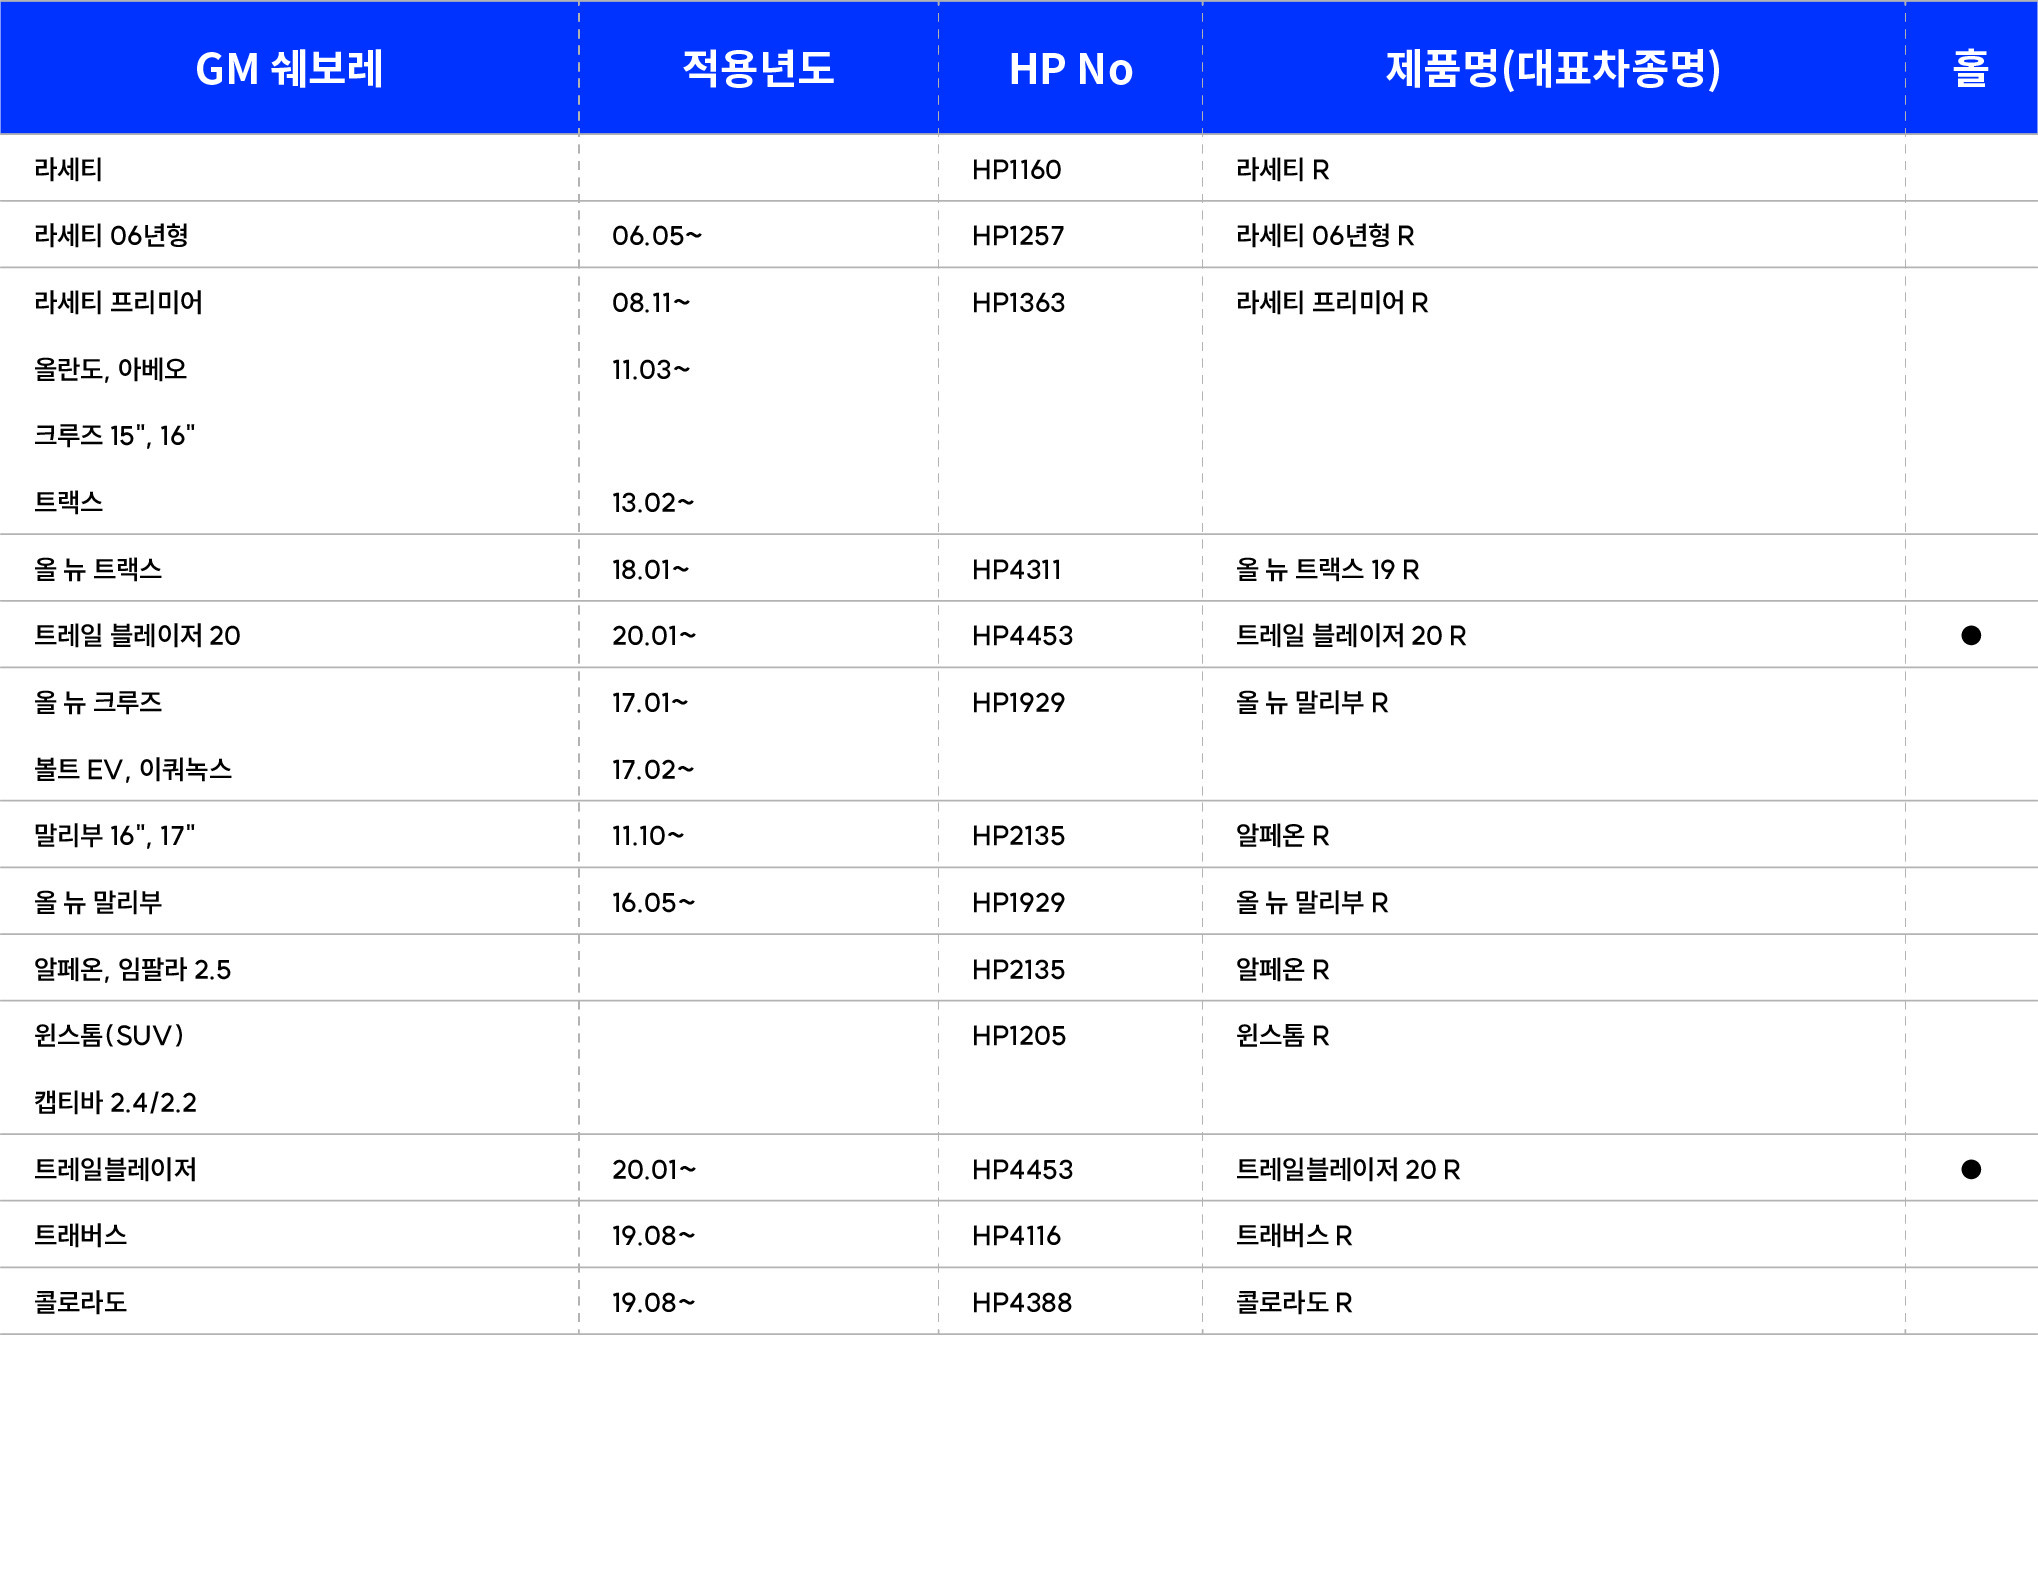The image size is (2038, 1571).
Task: Click the HP No column header
Action: (1070, 68)
